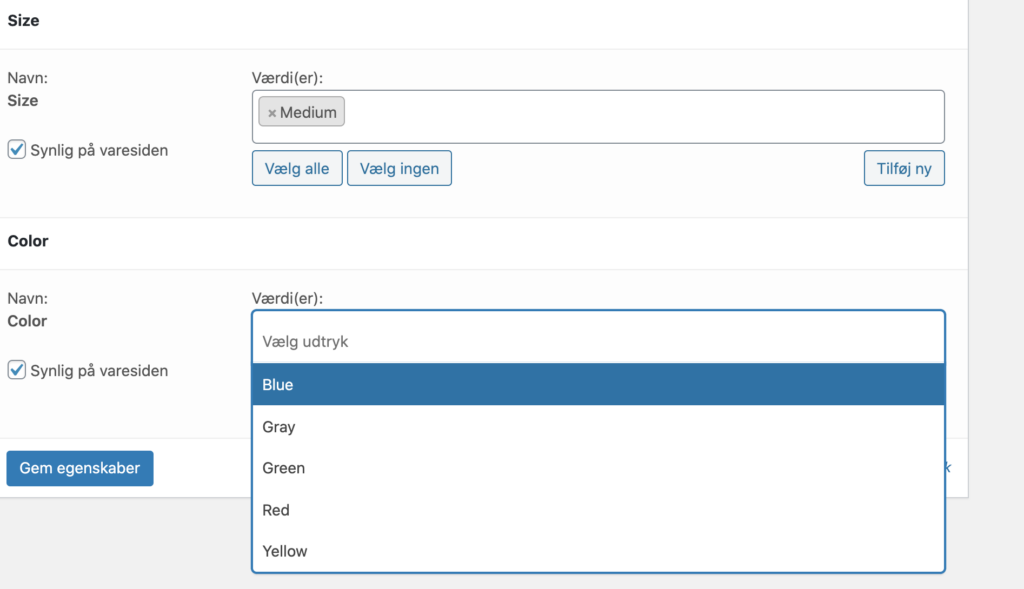
Task: Collapse the Color attribute header
Action: (28, 241)
